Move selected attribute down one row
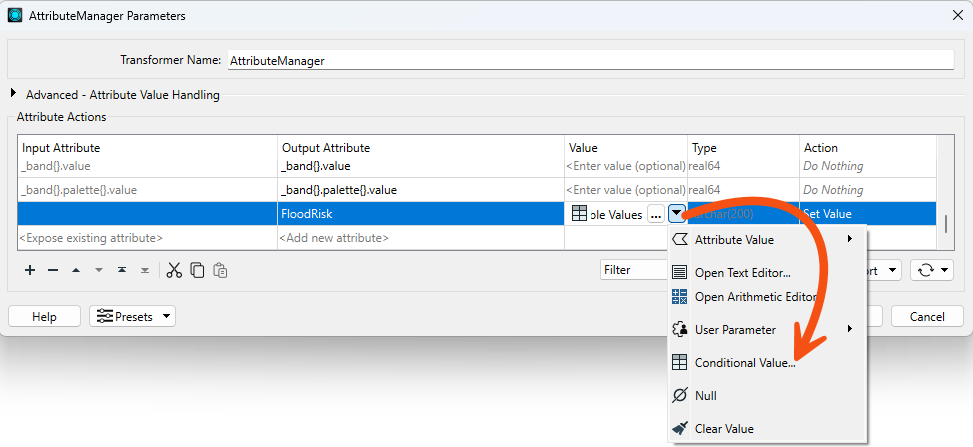 click(99, 270)
